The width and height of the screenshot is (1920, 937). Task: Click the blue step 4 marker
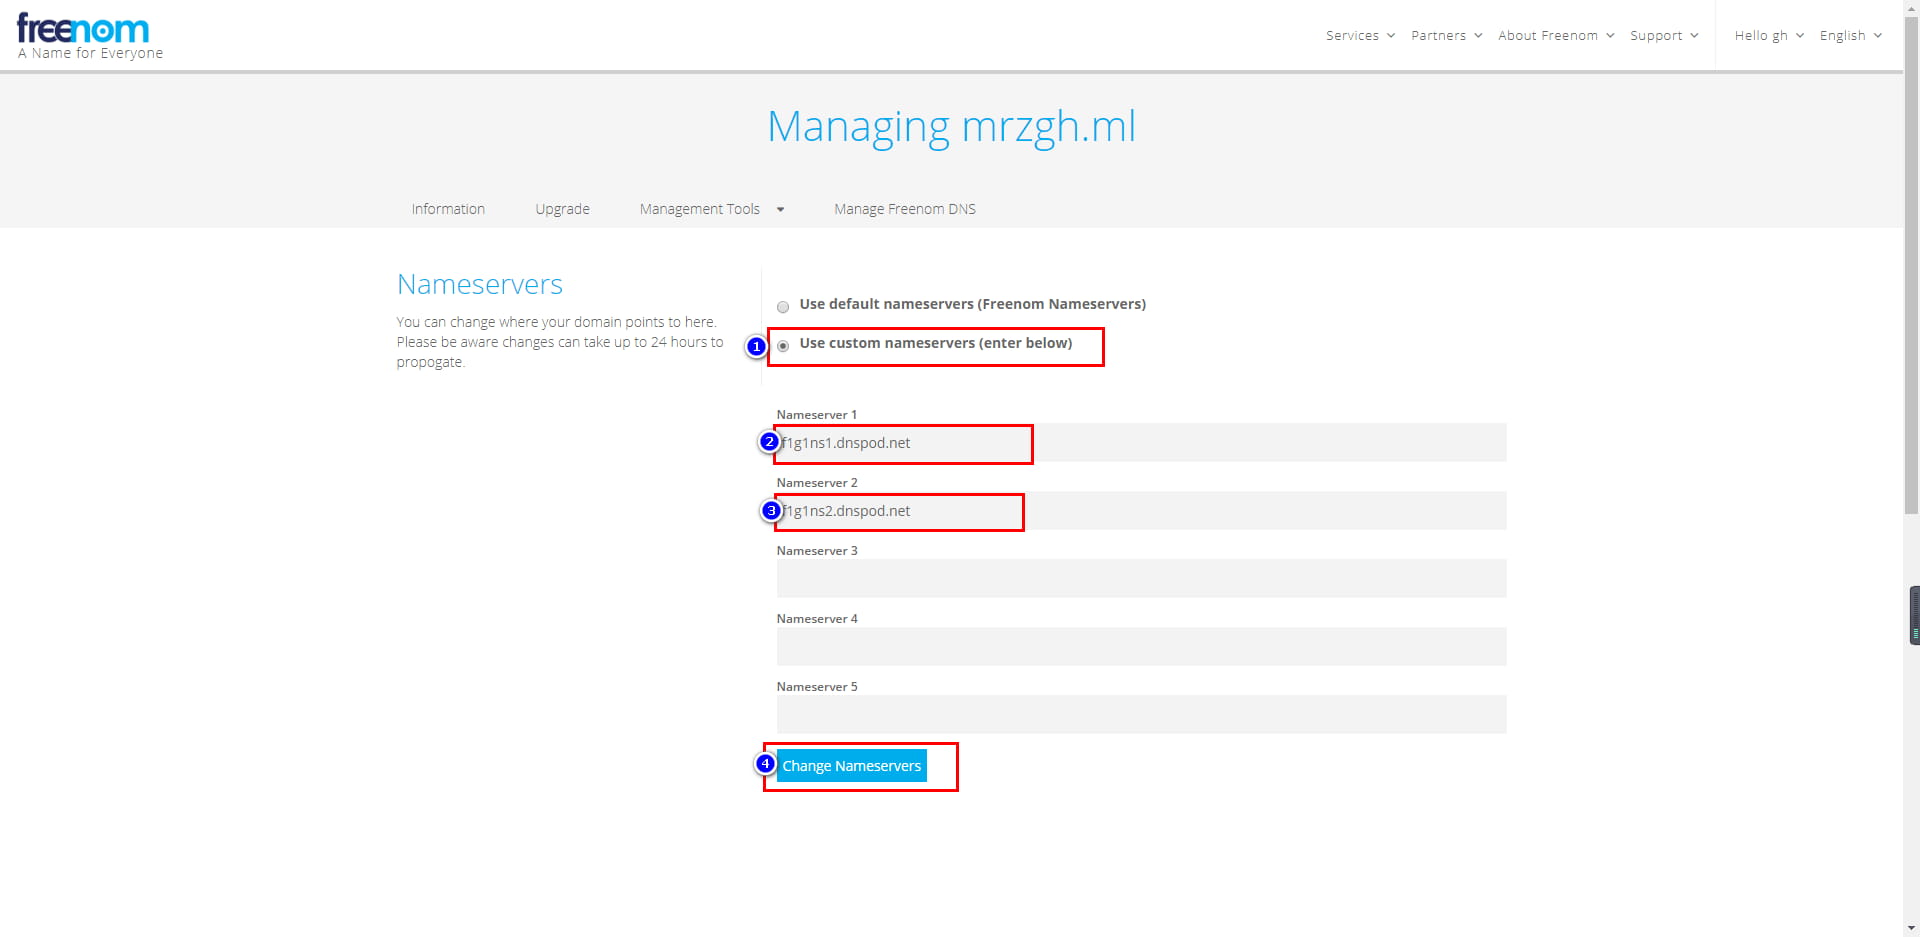pos(765,764)
